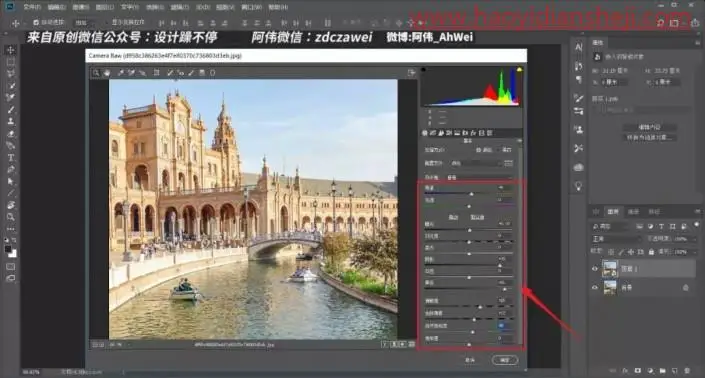
Task: Open the Camera Raw zoom level dropdown
Action: (x=120, y=344)
